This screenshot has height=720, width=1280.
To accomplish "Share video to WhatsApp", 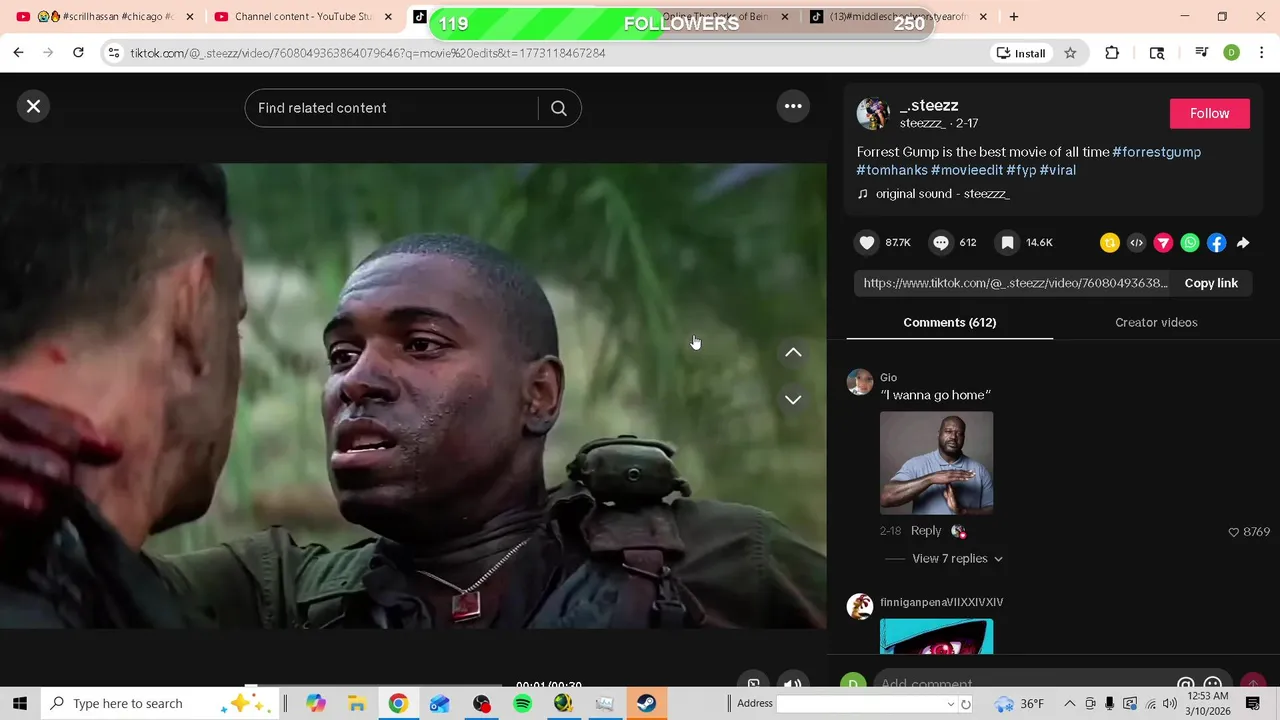I will [1190, 242].
